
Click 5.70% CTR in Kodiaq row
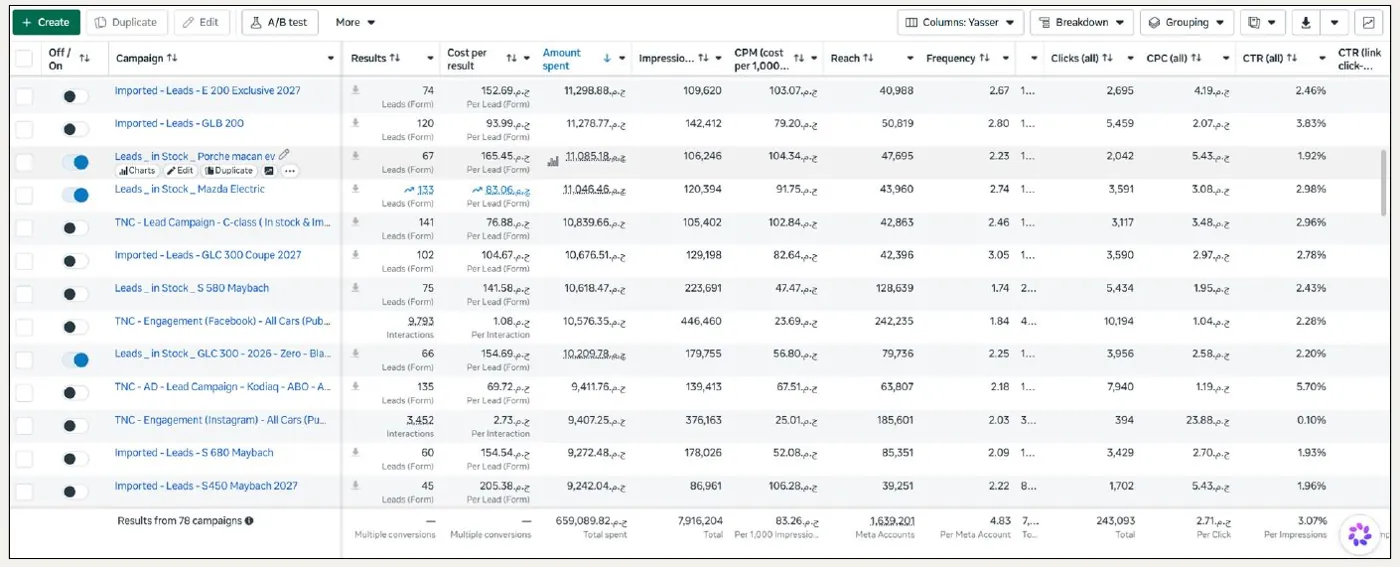pos(1310,387)
